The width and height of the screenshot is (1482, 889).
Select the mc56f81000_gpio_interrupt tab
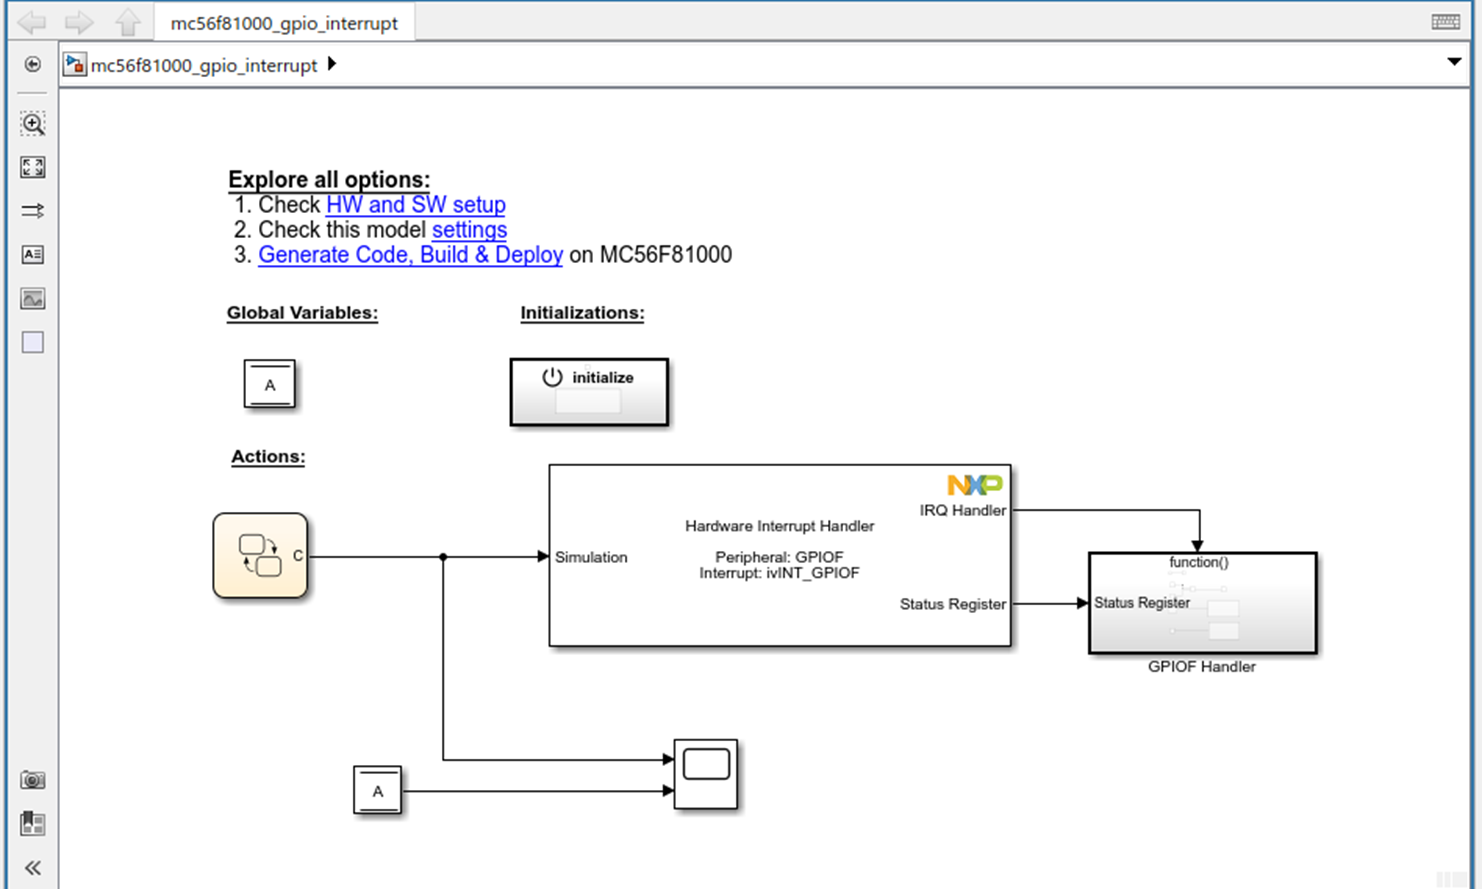pyautogui.click(x=283, y=21)
